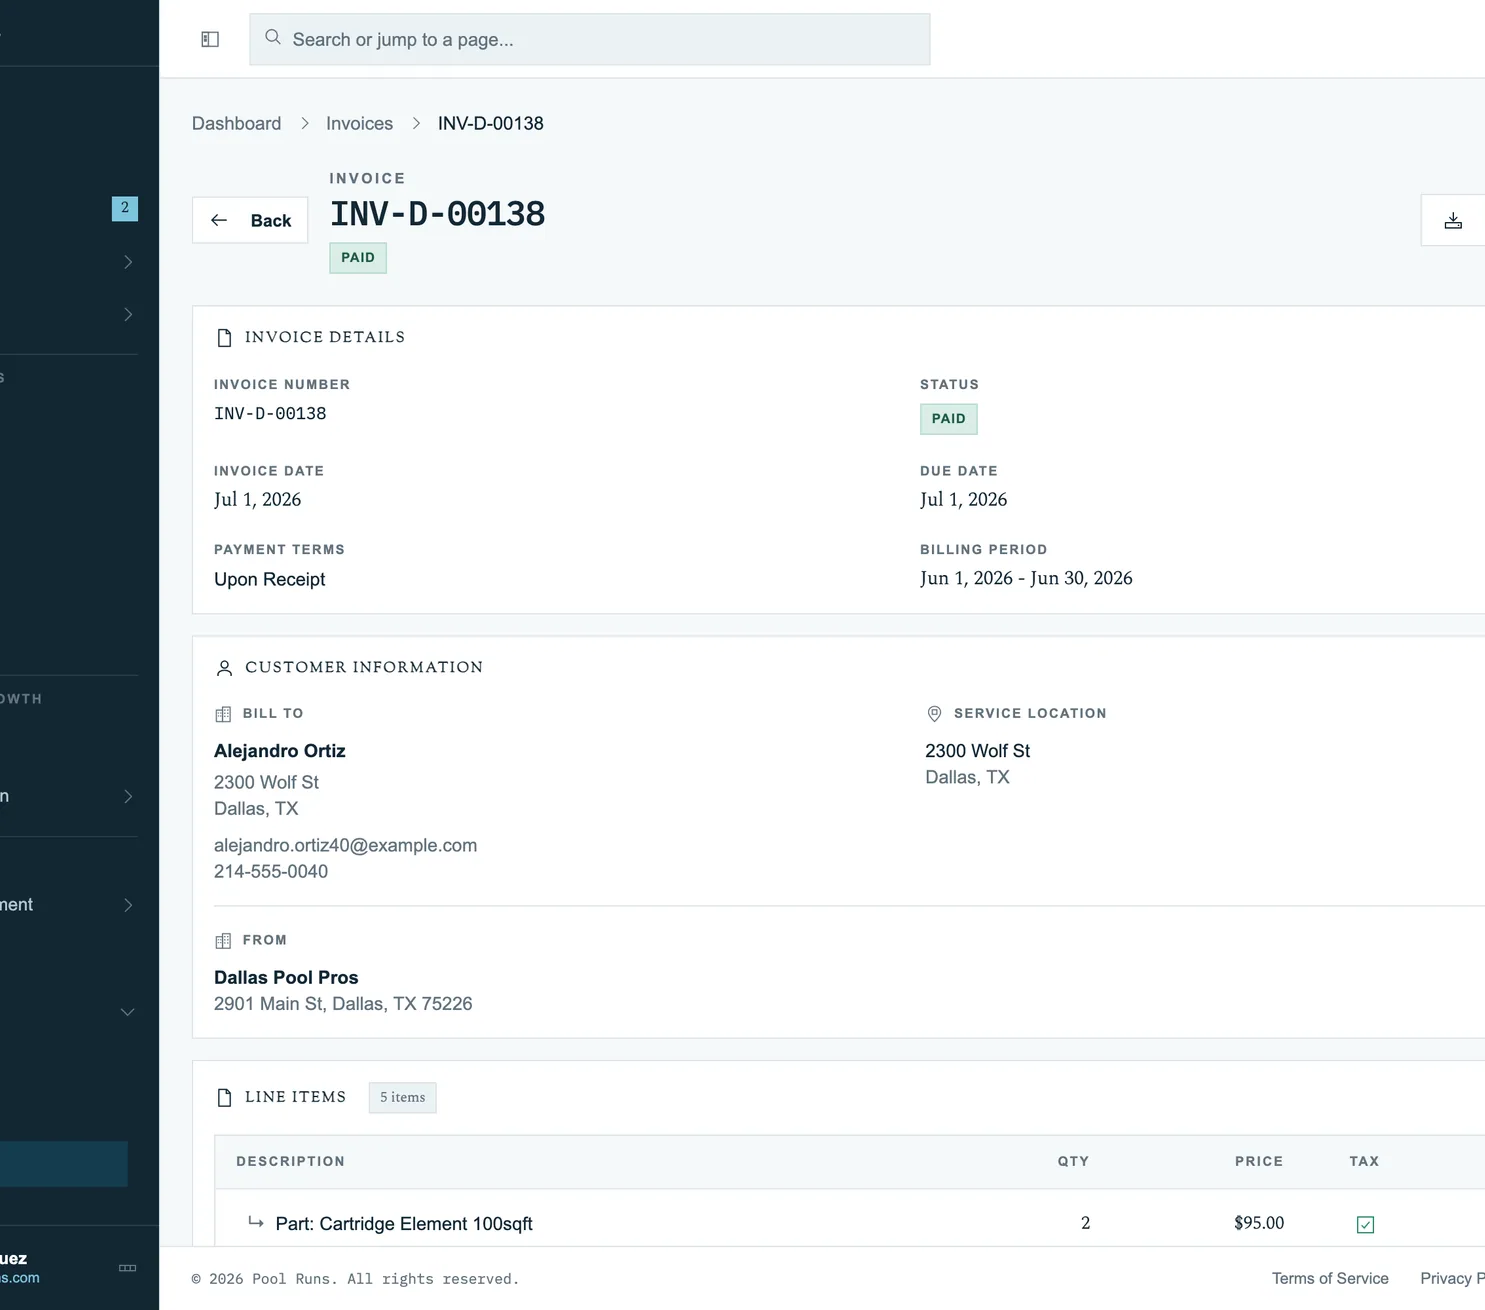Open the Privacy link in footer
This screenshot has height=1310, width=1485.
(x=1452, y=1278)
